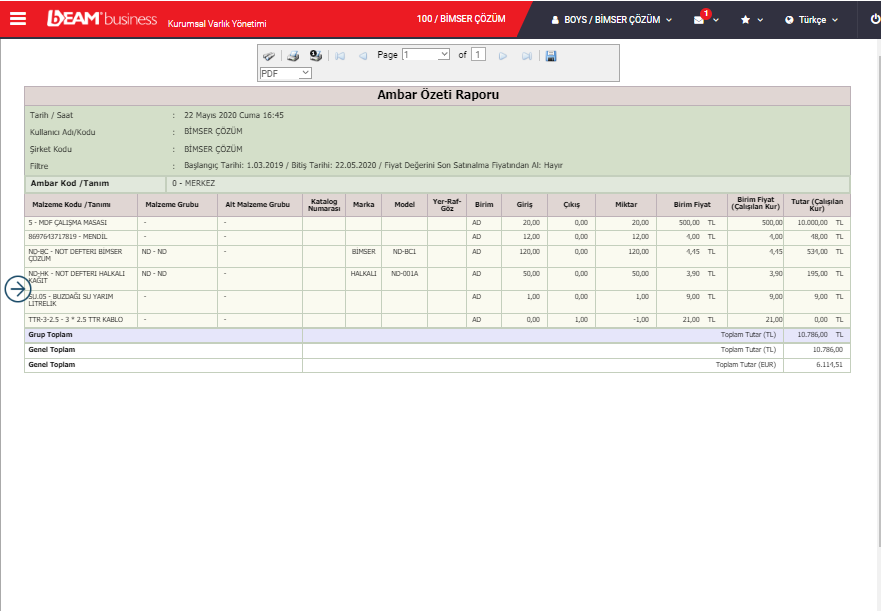Go to previous report page
This screenshot has height=611, width=881.
[362, 56]
